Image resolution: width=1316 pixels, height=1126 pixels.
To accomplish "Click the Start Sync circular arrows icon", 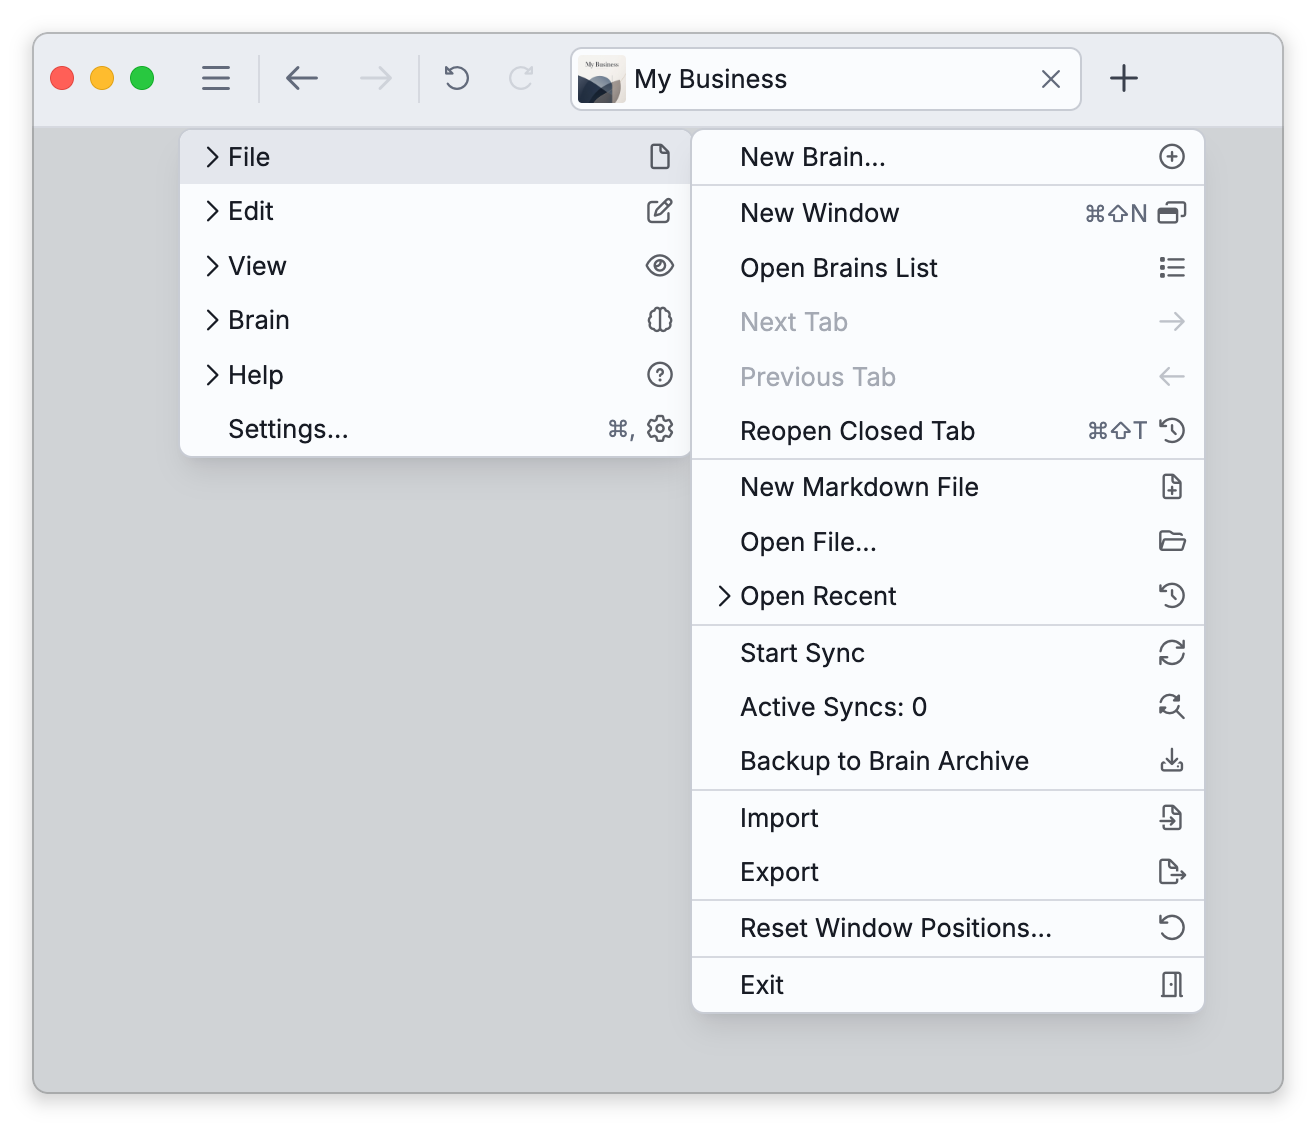I will (1172, 653).
